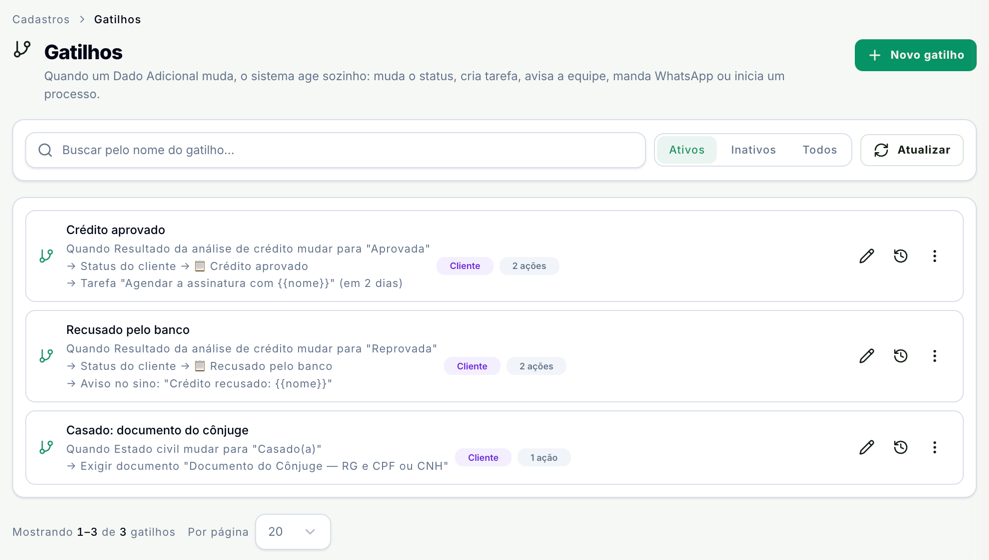Image resolution: width=989 pixels, height=560 pixels.
Task: Click the Cliente badge on Recusado pelo banco
Action: click(x=472, y=366)
